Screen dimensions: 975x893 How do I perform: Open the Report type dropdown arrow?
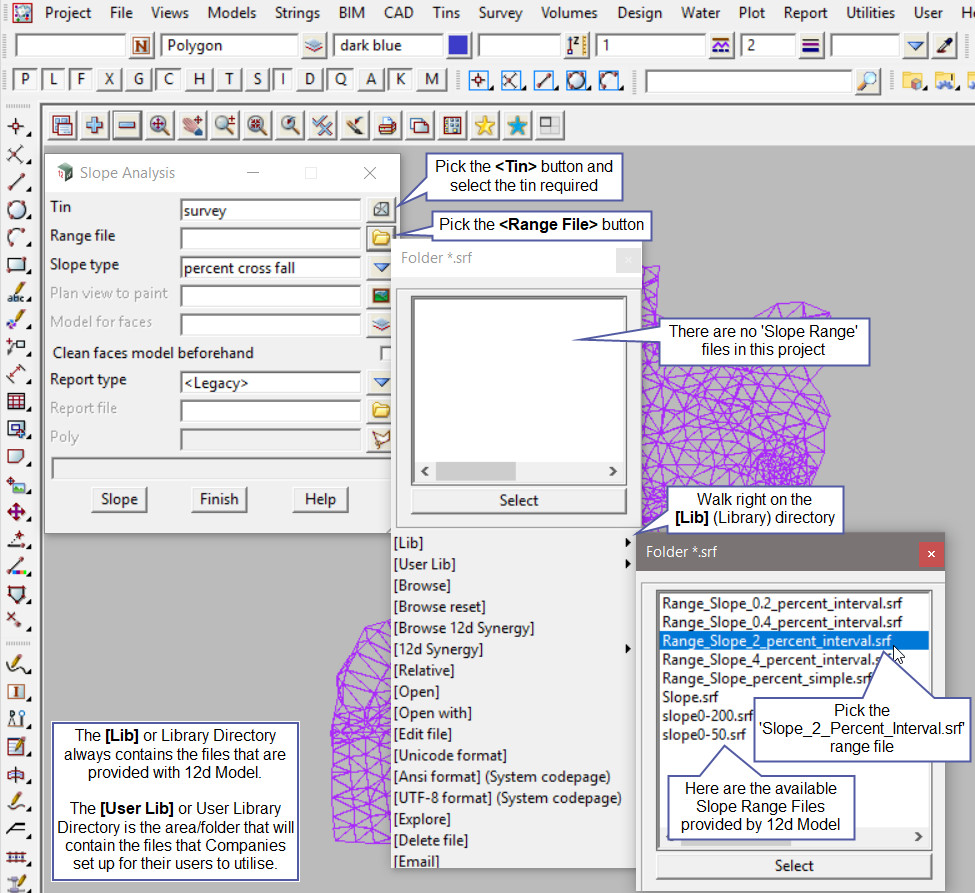(381, 382)
